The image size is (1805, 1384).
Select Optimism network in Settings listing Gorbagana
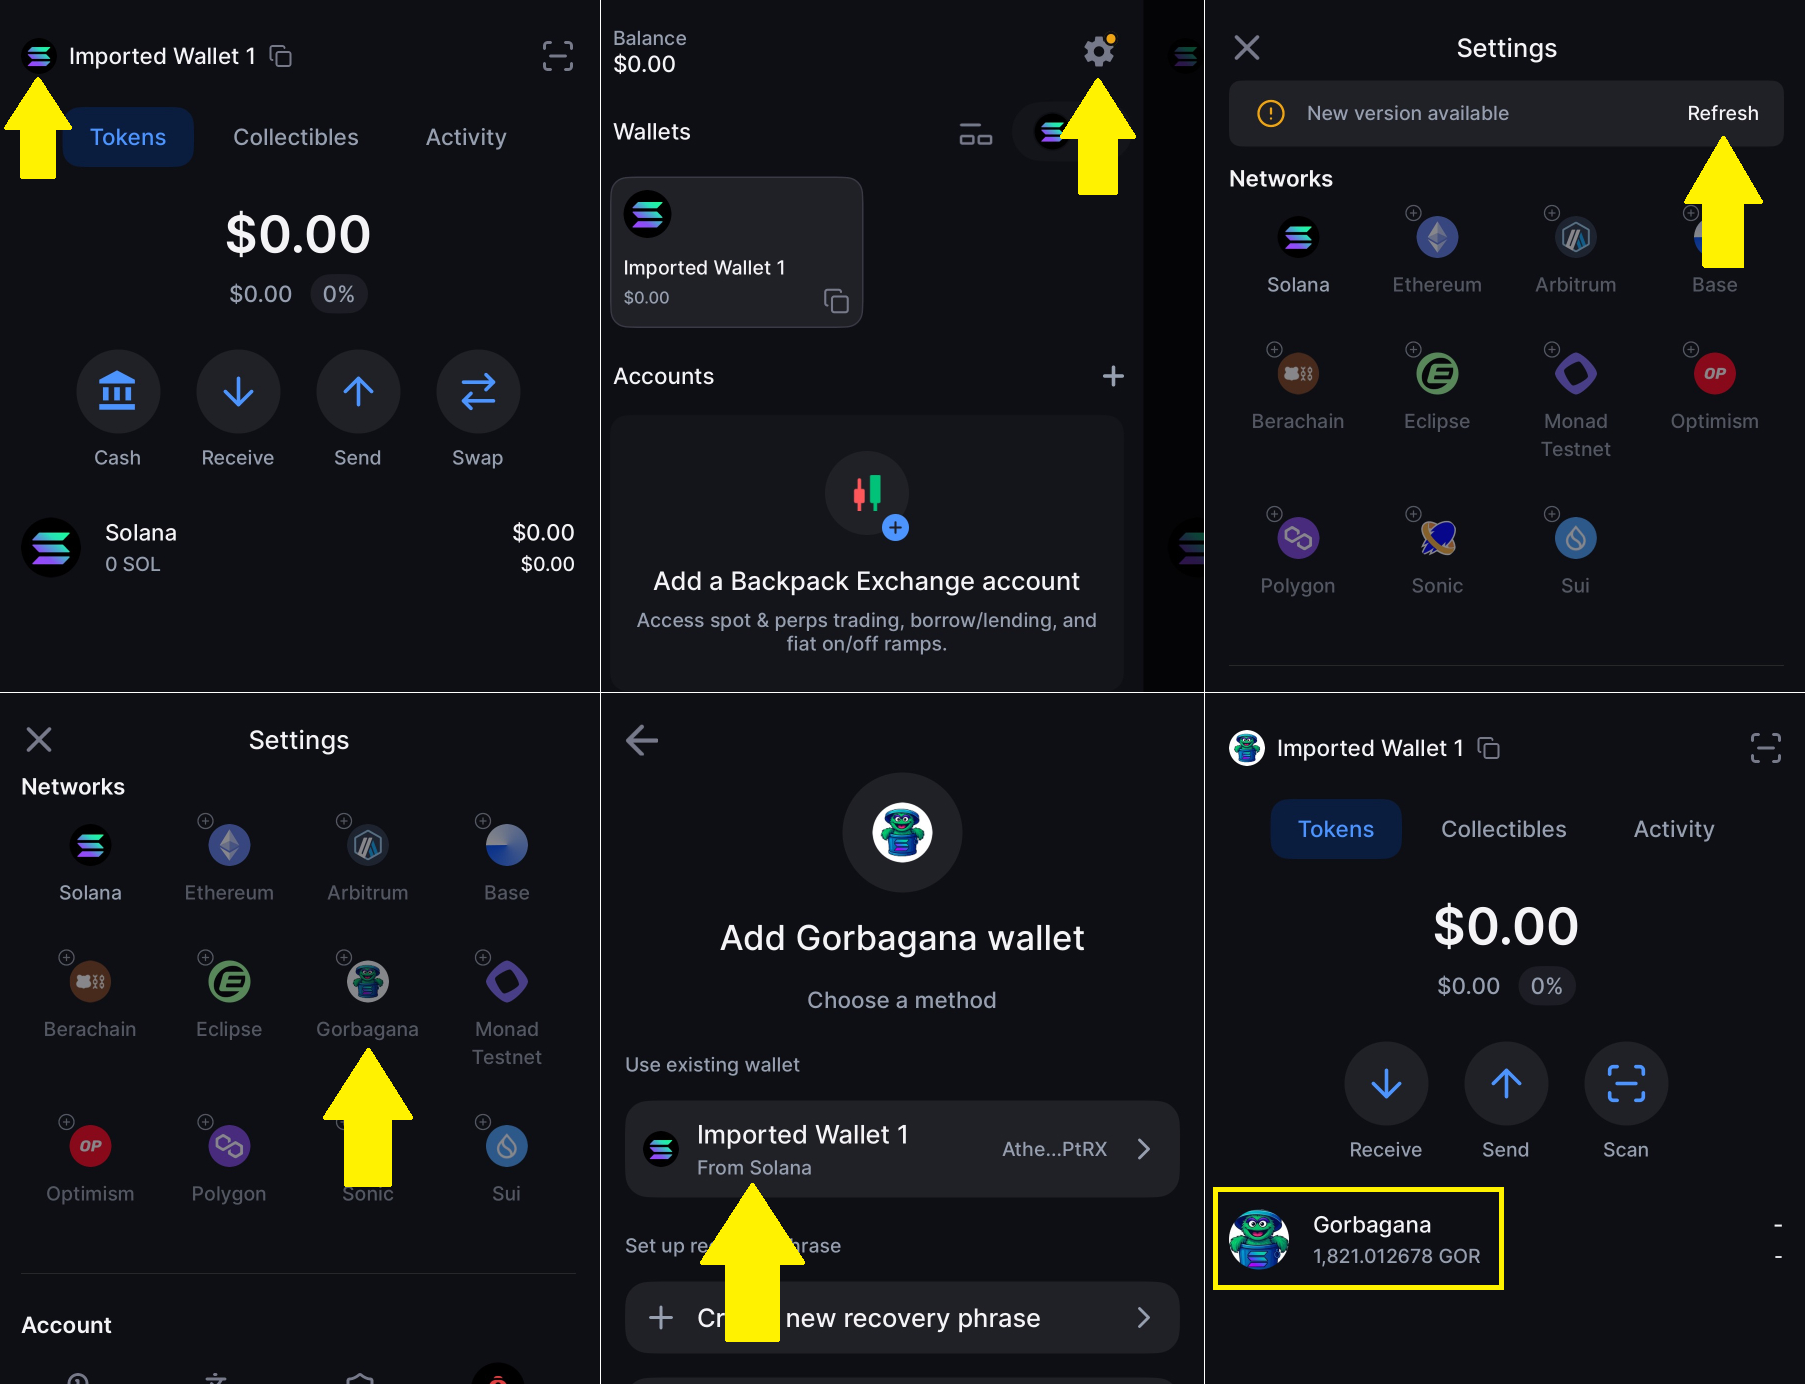[x=90, y=1146]
